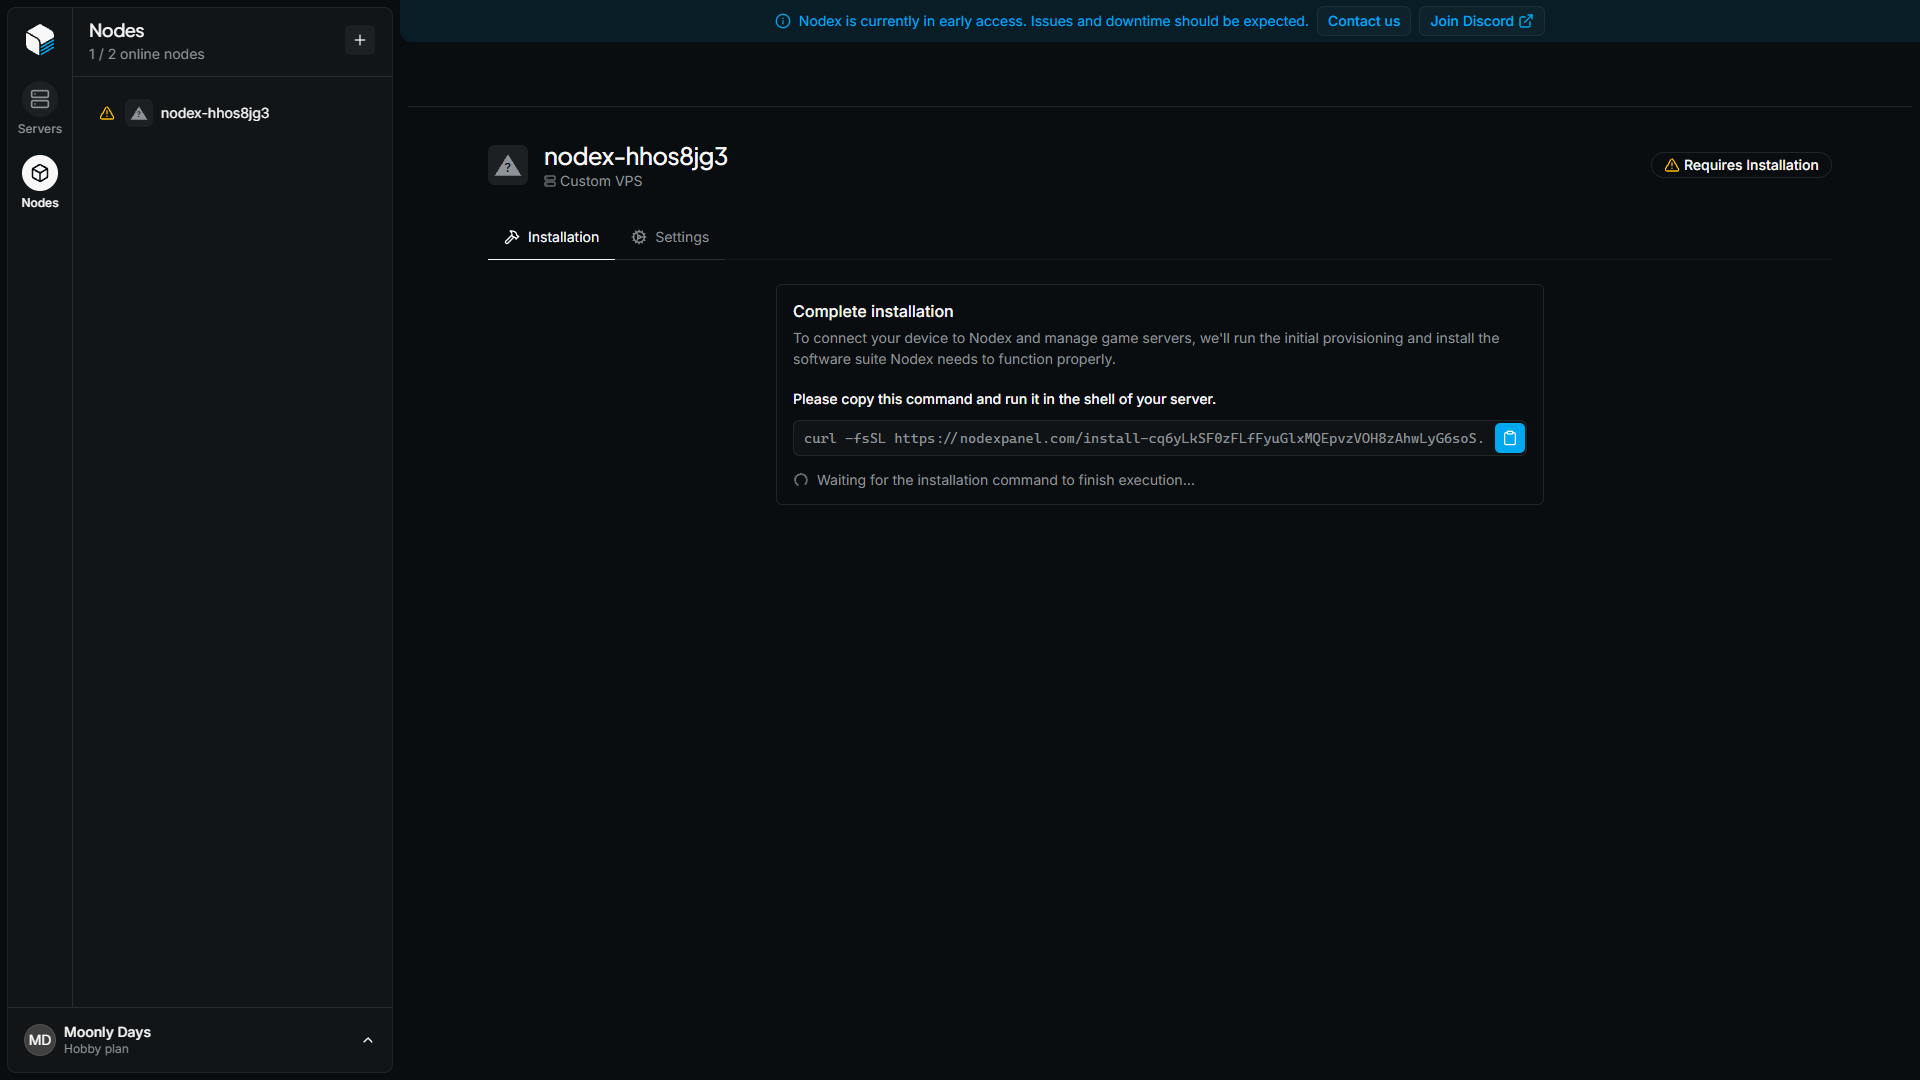Click the curl install command field
This screenshot has height=1080, width=1920.
pos(1143,438)
